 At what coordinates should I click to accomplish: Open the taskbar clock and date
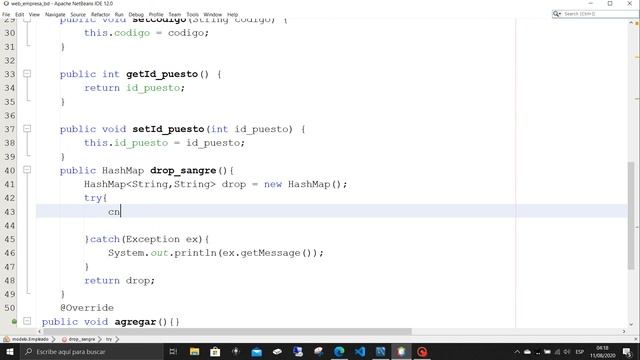coord(602,351)
